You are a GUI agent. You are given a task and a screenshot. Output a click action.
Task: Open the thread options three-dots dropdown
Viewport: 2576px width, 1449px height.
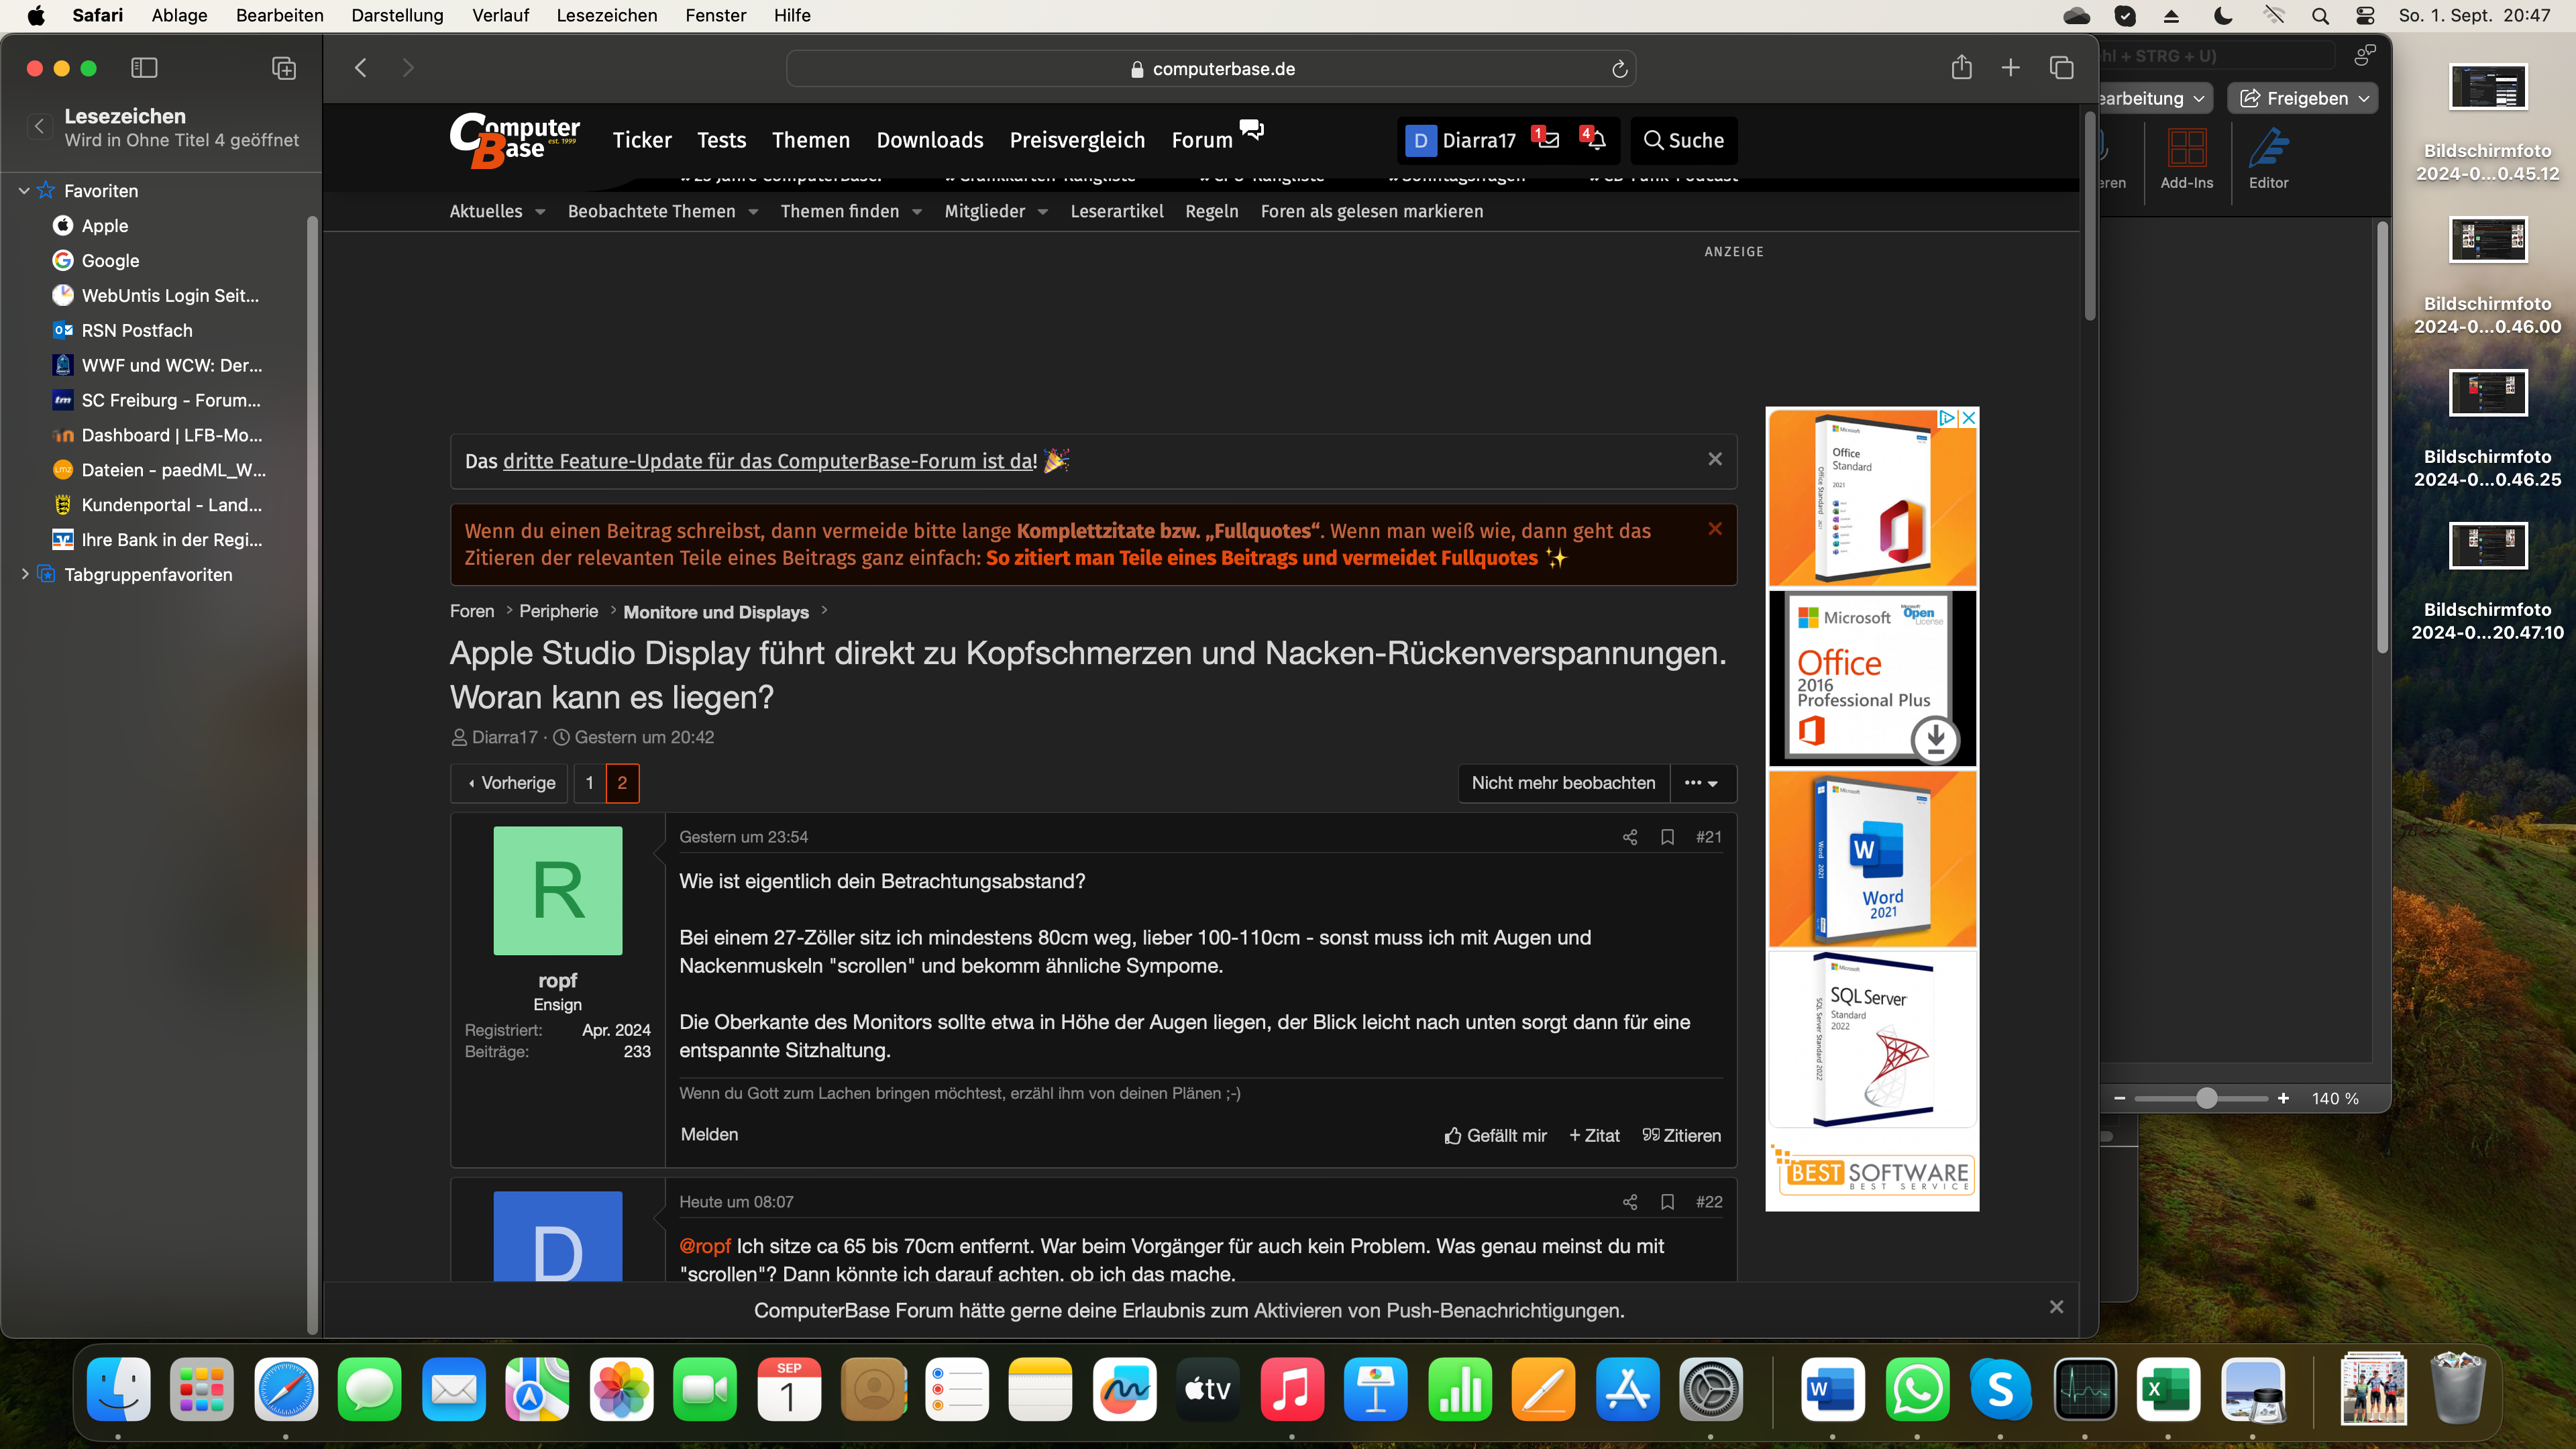click(x=1701, y=783)
